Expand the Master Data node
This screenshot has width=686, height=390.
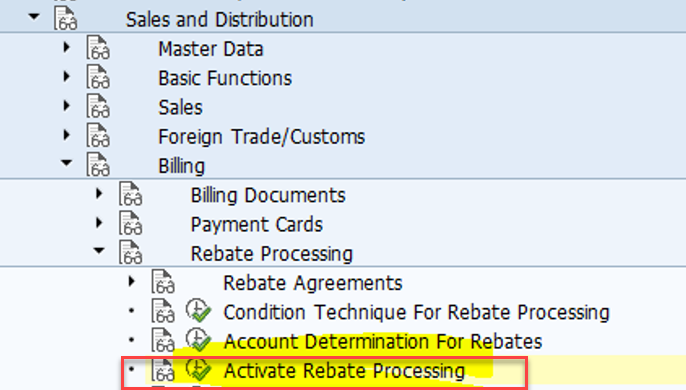click(66, 47)
